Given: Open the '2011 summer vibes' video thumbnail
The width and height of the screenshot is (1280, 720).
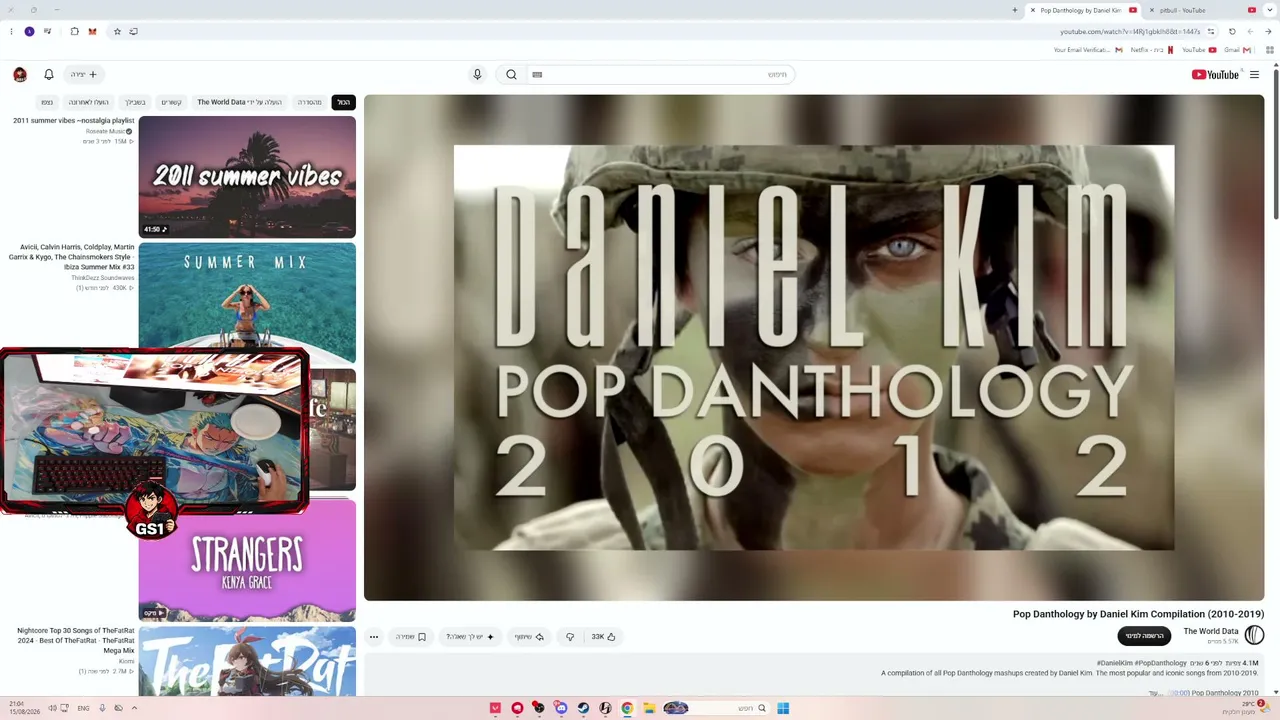Looking at the screenshot, I should point(247,177).
